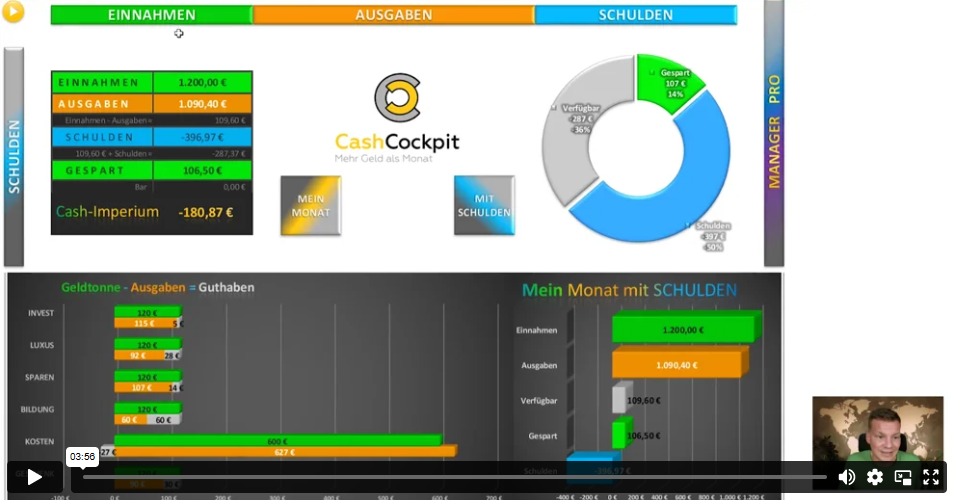
Task: Select the EINNAHMEN value 1.200,00 €
Action: tap(202, 82)
